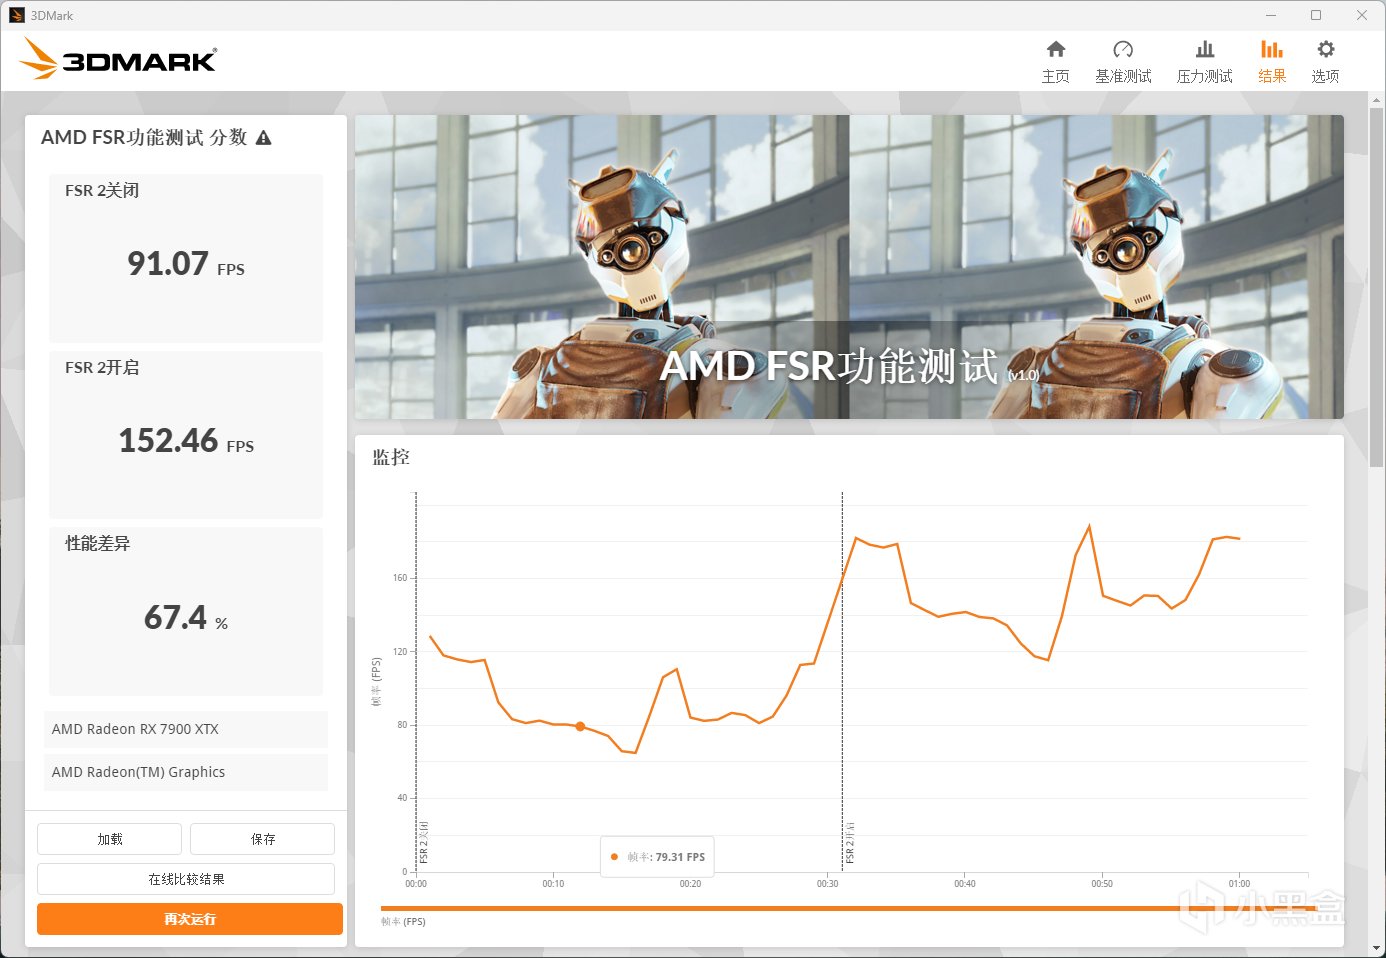Click the orange range bar below the chart
Image resolution: width=1386 pixels, height=958 pixels.
coord(849,908)
